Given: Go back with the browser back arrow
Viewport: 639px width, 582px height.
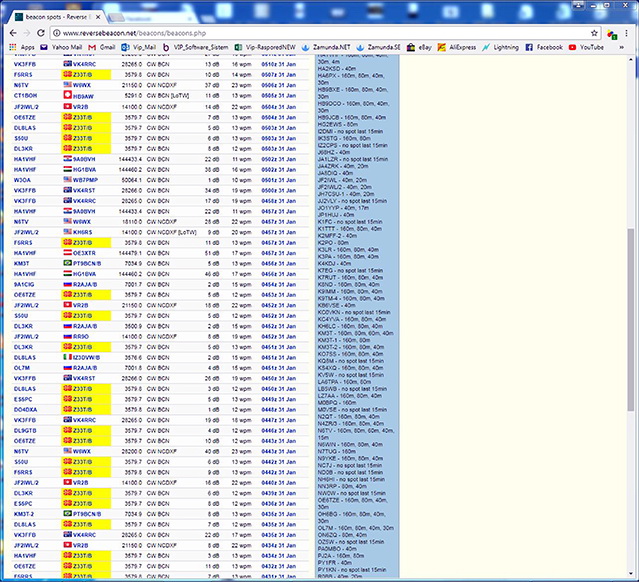Looking at the screenshot, I should click(x=13, y=33).
